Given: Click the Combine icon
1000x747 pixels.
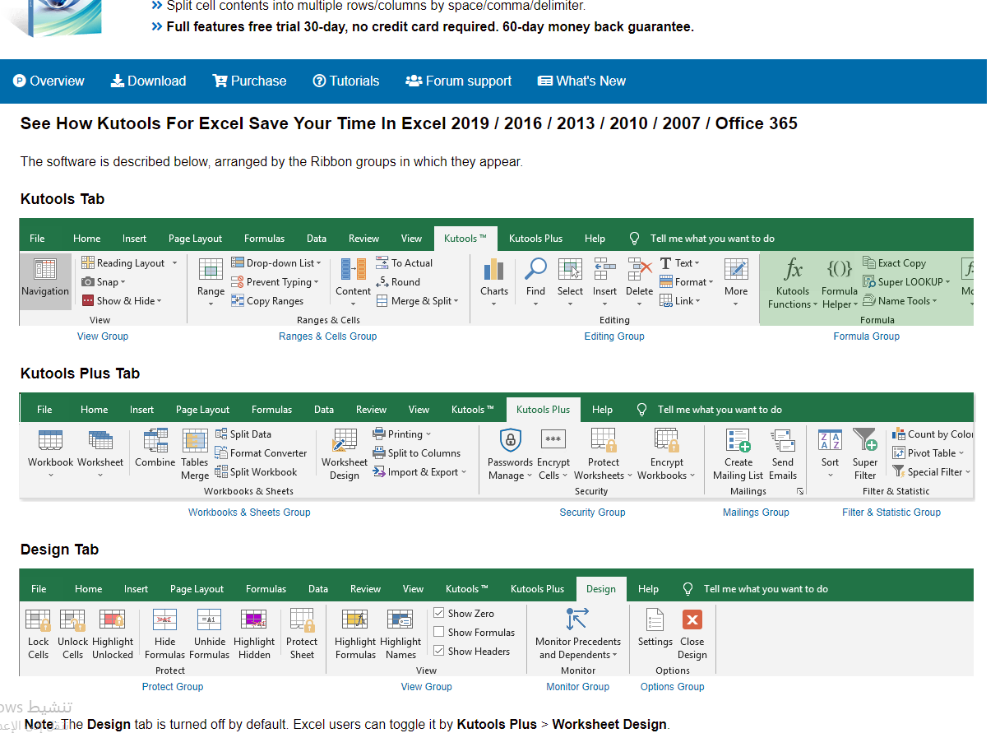Looking at the screenshot, I should tap(155, 440).
